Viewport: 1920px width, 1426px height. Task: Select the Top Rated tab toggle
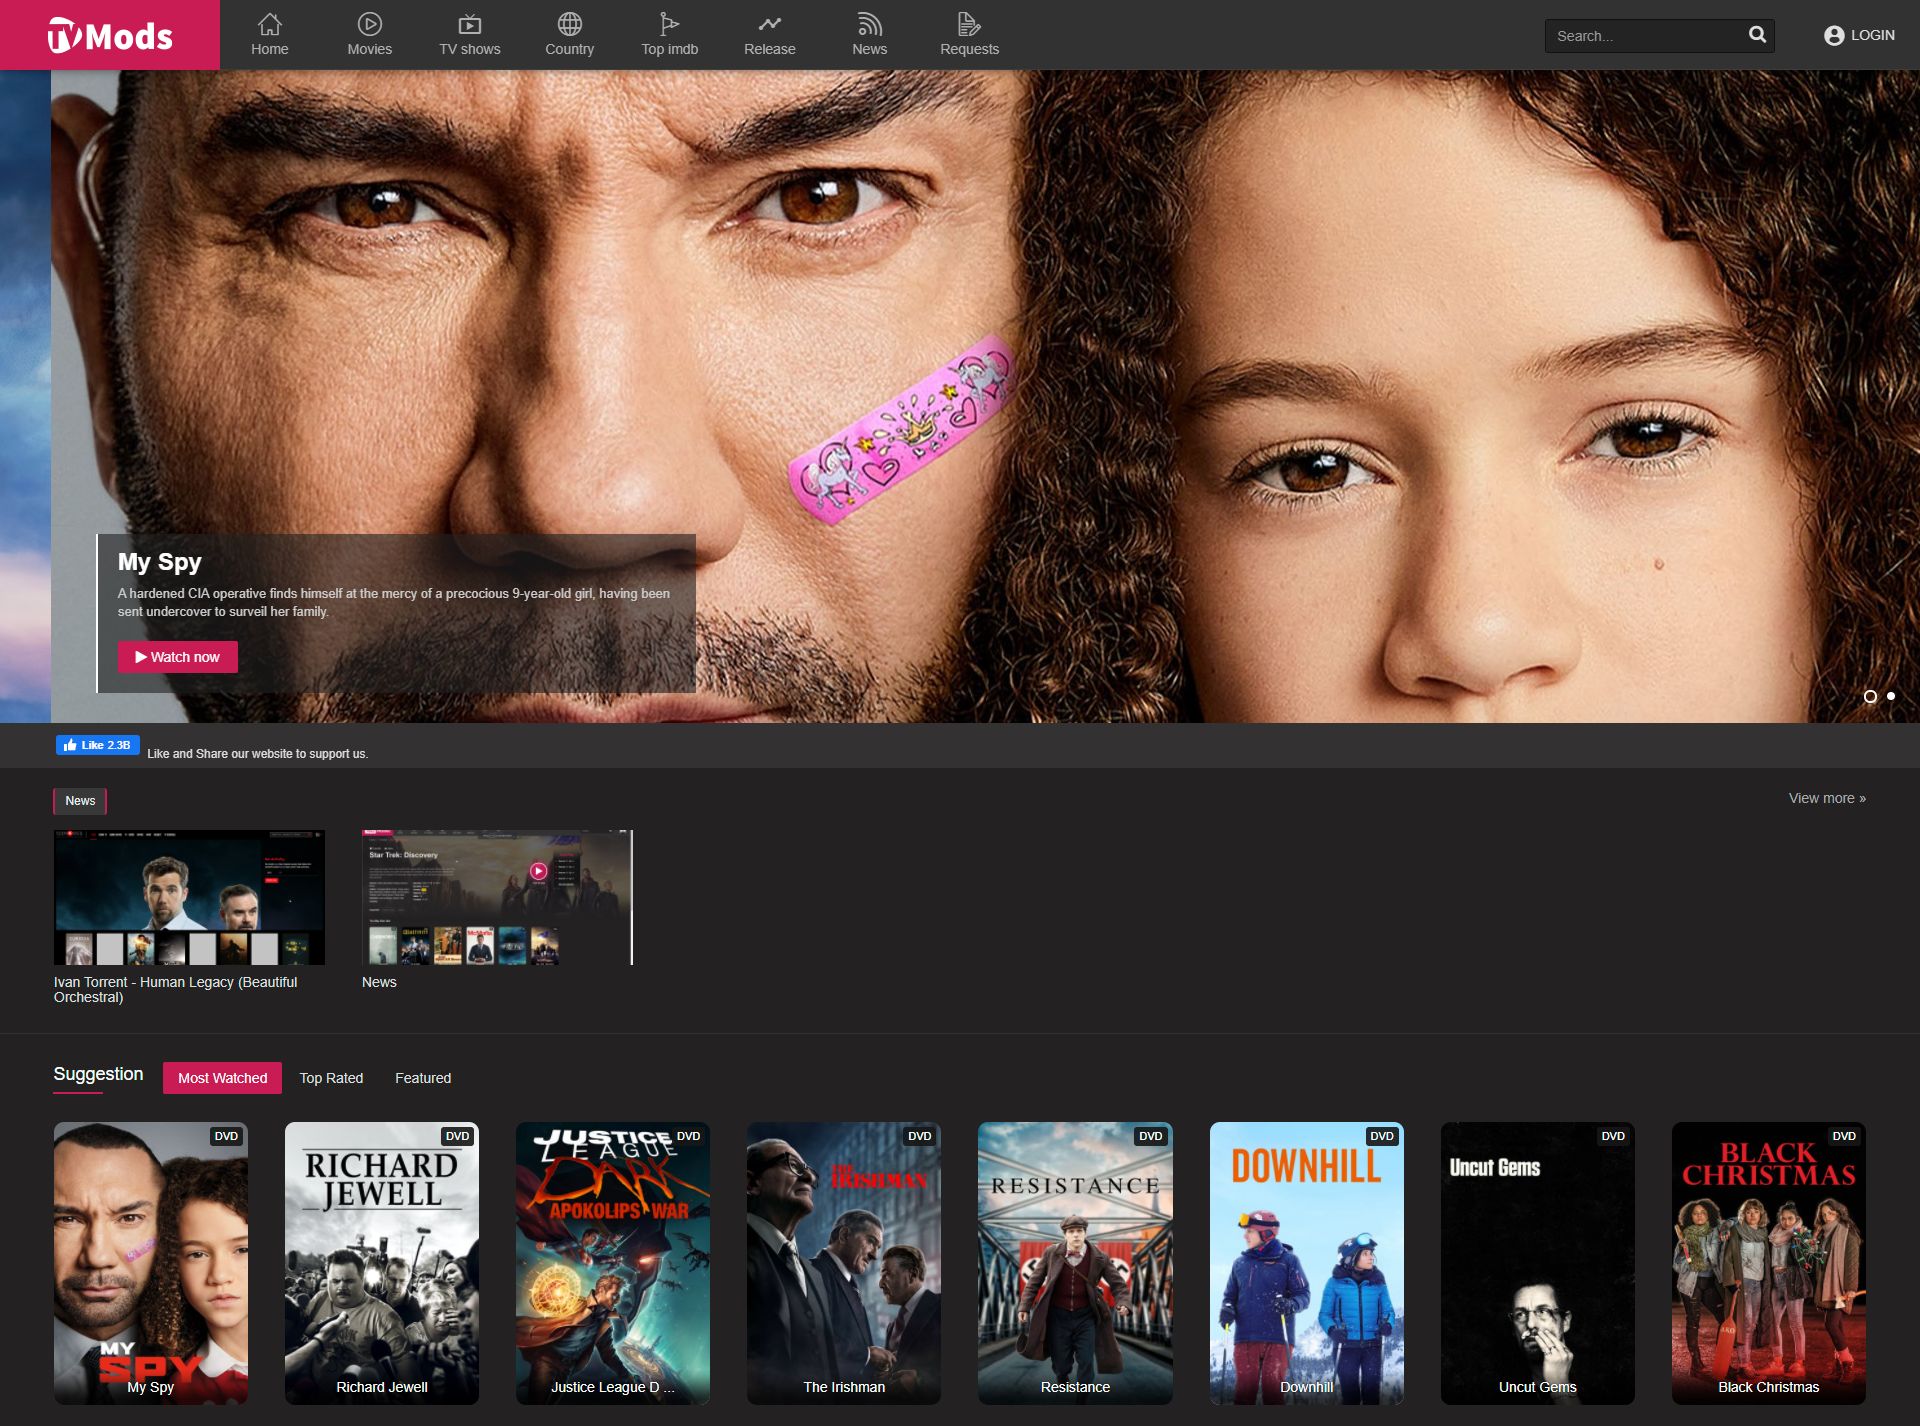coord(332,1077)
